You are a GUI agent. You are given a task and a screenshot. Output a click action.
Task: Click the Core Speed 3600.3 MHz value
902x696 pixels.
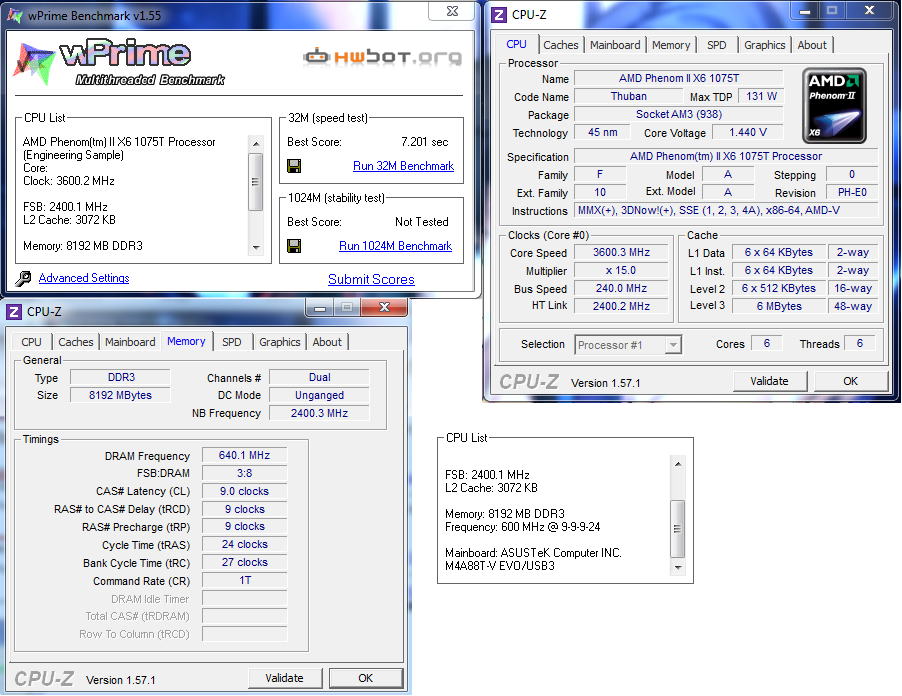(x=621, y=253)
